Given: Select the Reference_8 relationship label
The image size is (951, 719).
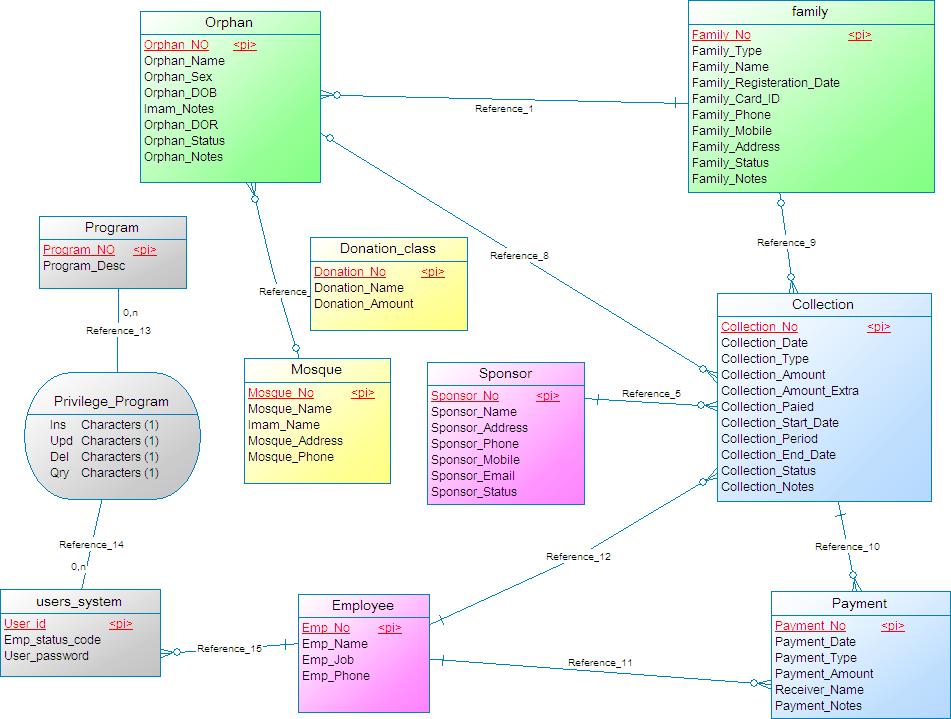Looking at the screenshot, I should 519,256.
